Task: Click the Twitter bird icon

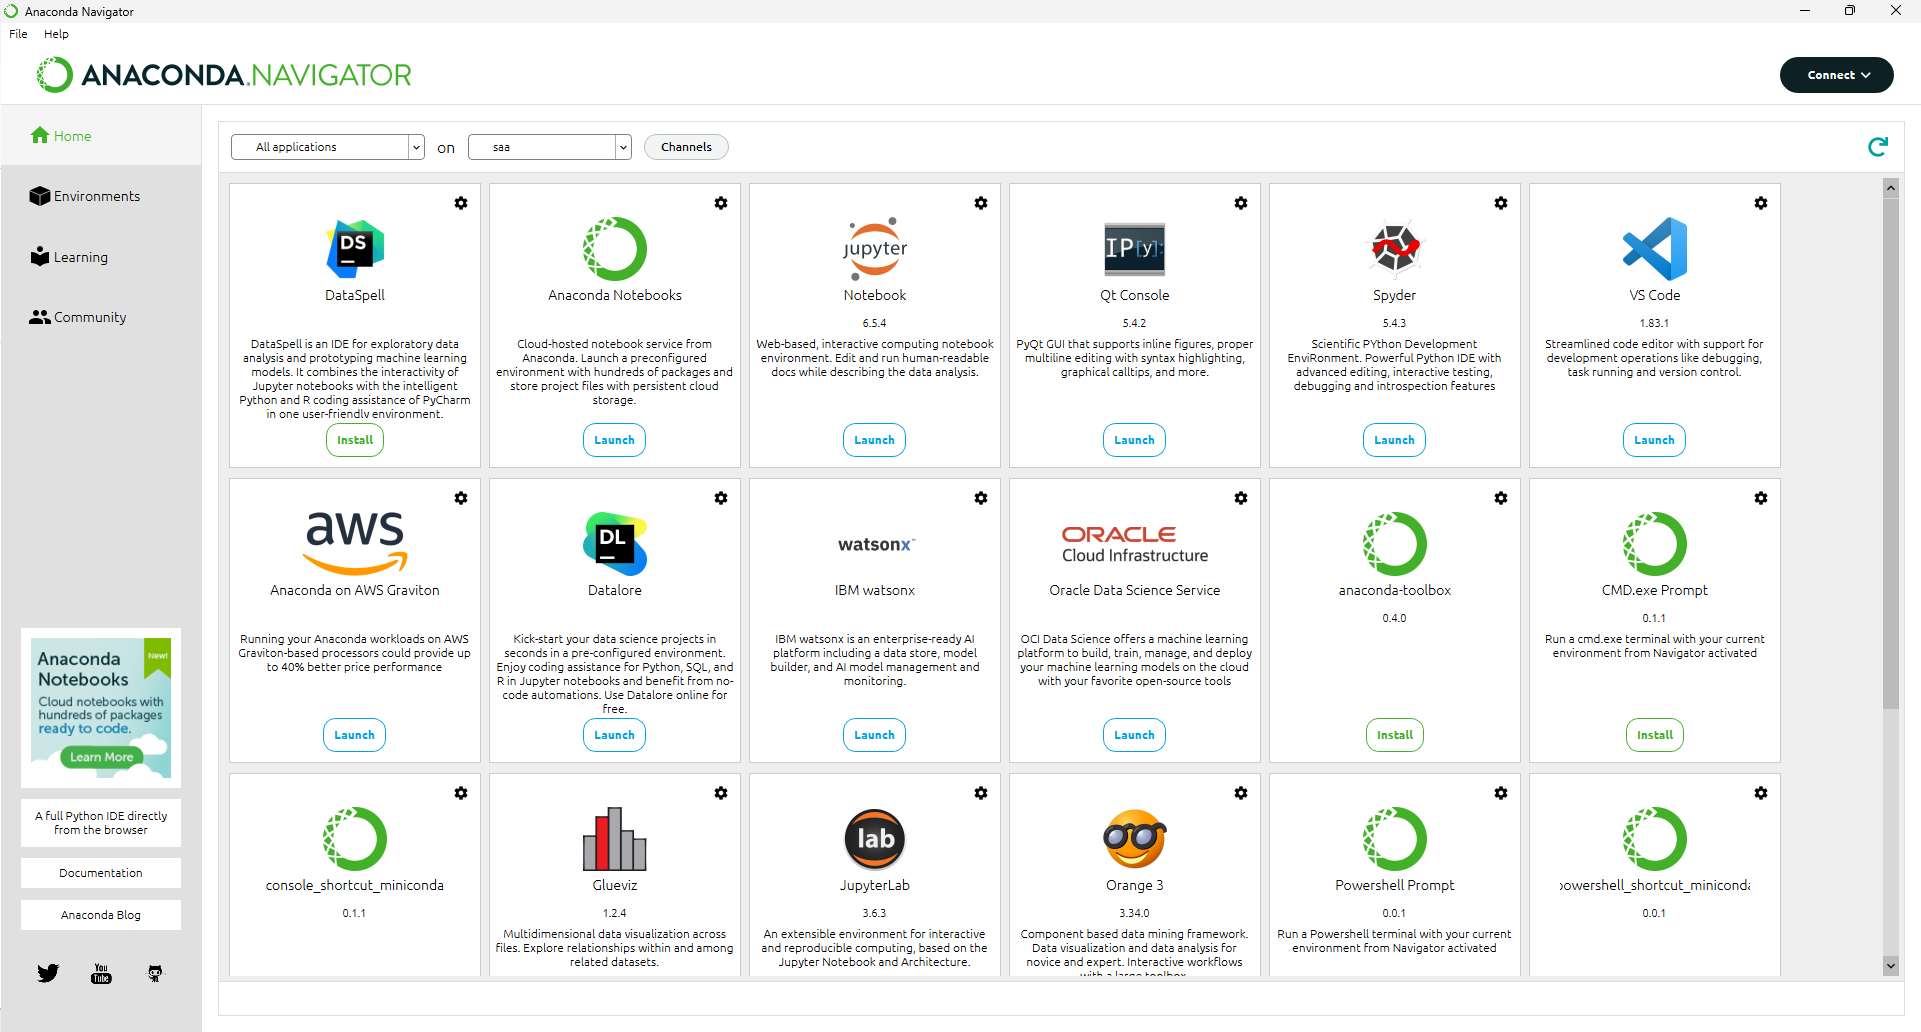Action: [48, 973]
